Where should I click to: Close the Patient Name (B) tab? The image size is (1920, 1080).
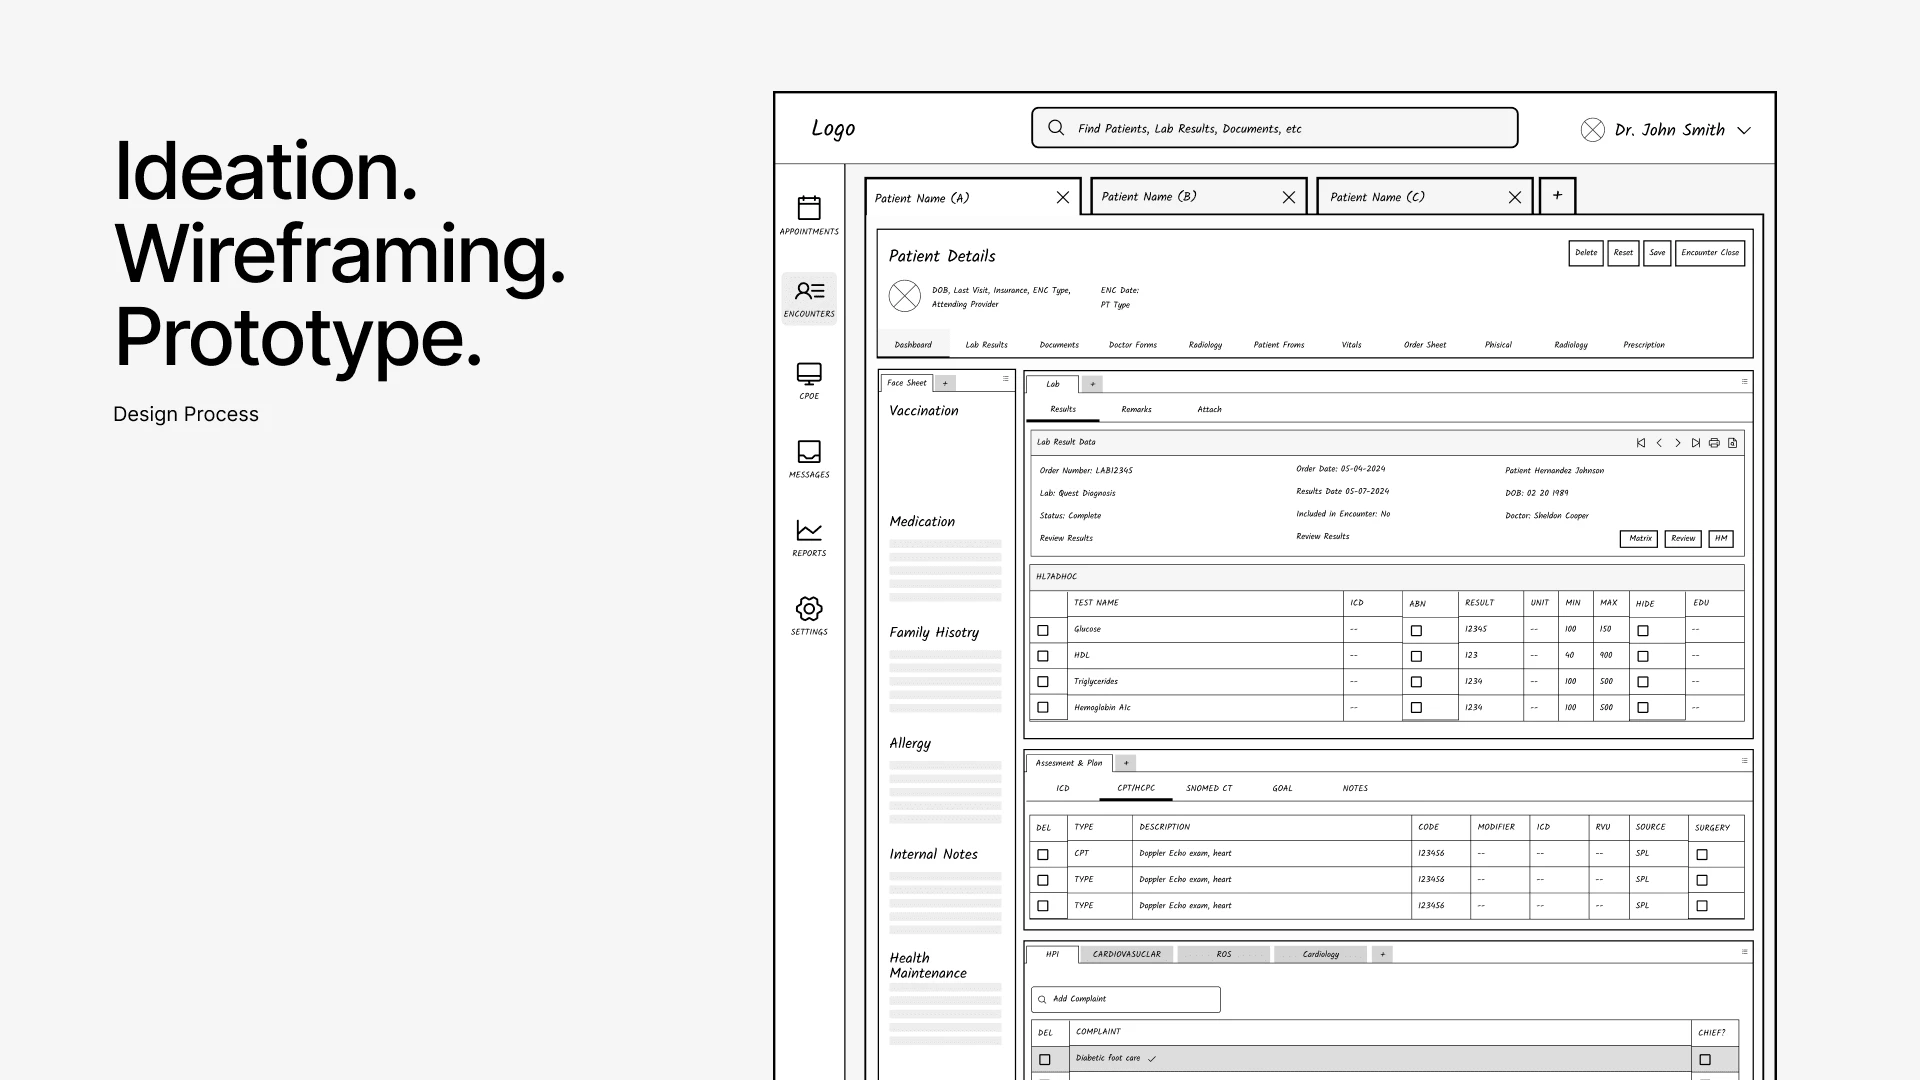pos(1289,198)
